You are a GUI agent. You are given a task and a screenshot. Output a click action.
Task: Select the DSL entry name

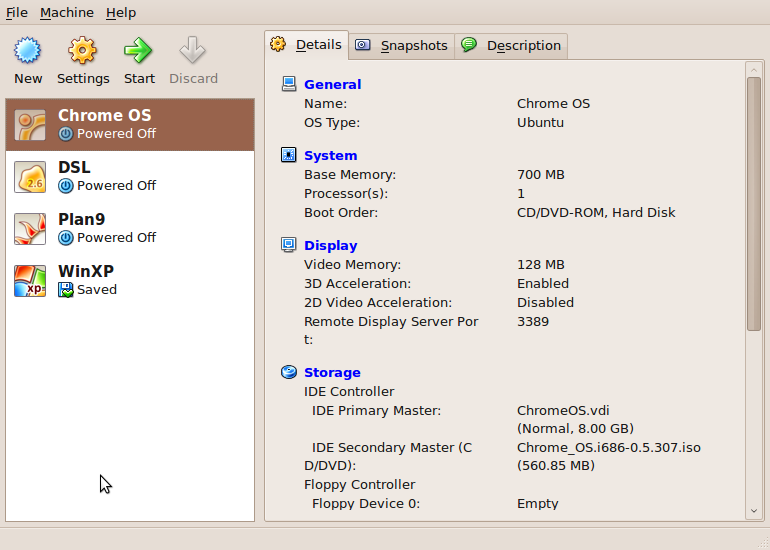point(74,167)
